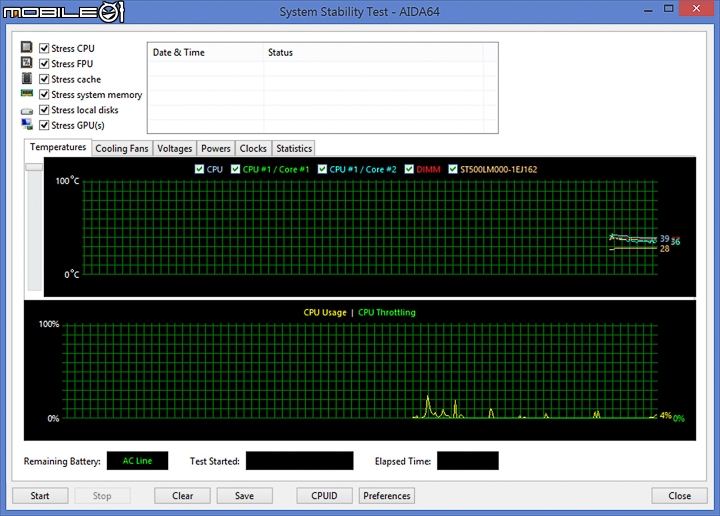Click the Status column header
This screenshot has height=516, width=720.
[373, 52]
